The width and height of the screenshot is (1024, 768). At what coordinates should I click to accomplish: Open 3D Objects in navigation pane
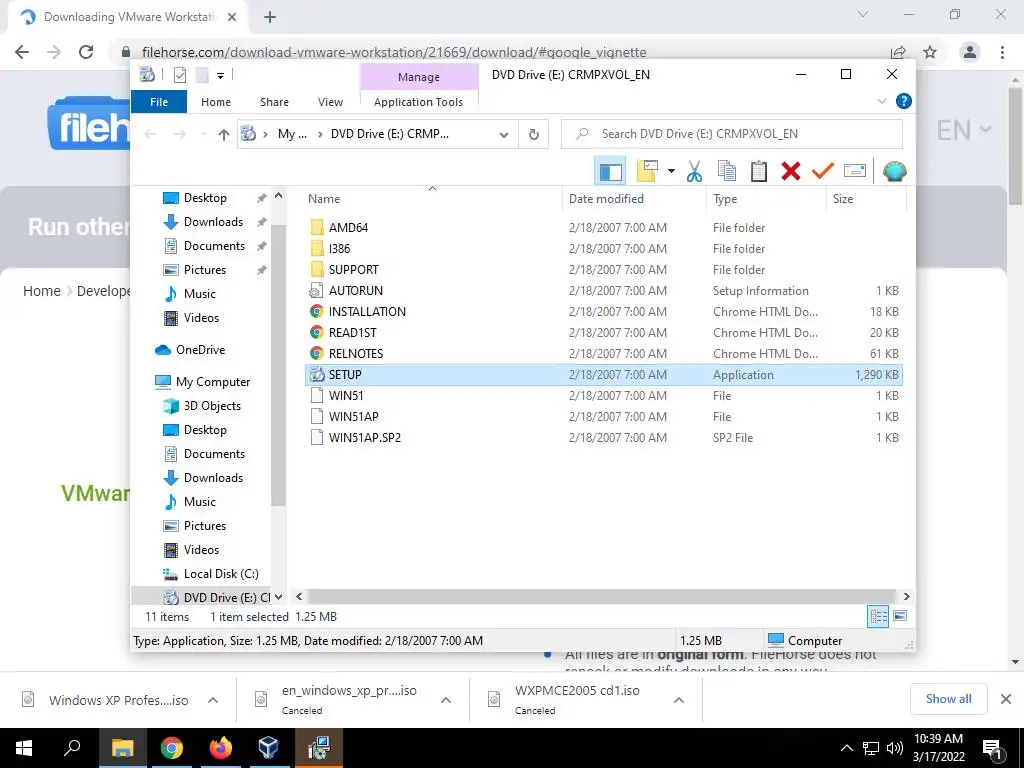(212, 406)
